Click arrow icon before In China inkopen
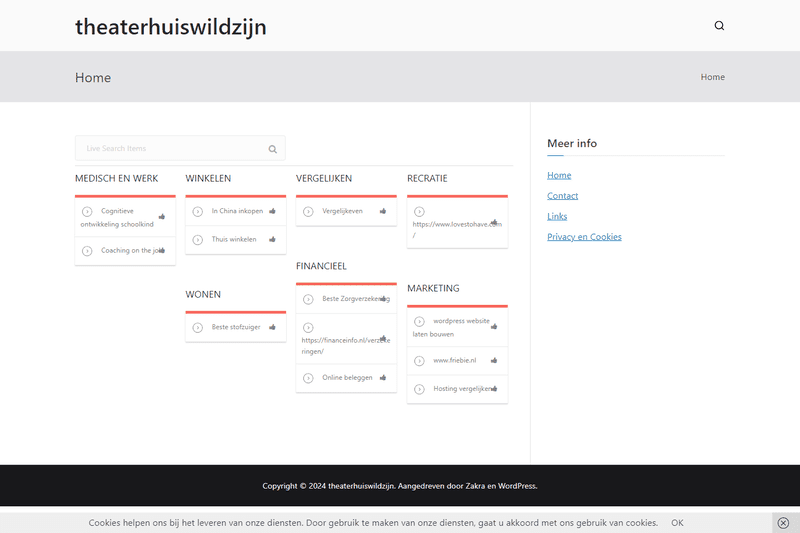Viewport: 800px width, 533px height. pyautogui.click(x=198, y=211)
